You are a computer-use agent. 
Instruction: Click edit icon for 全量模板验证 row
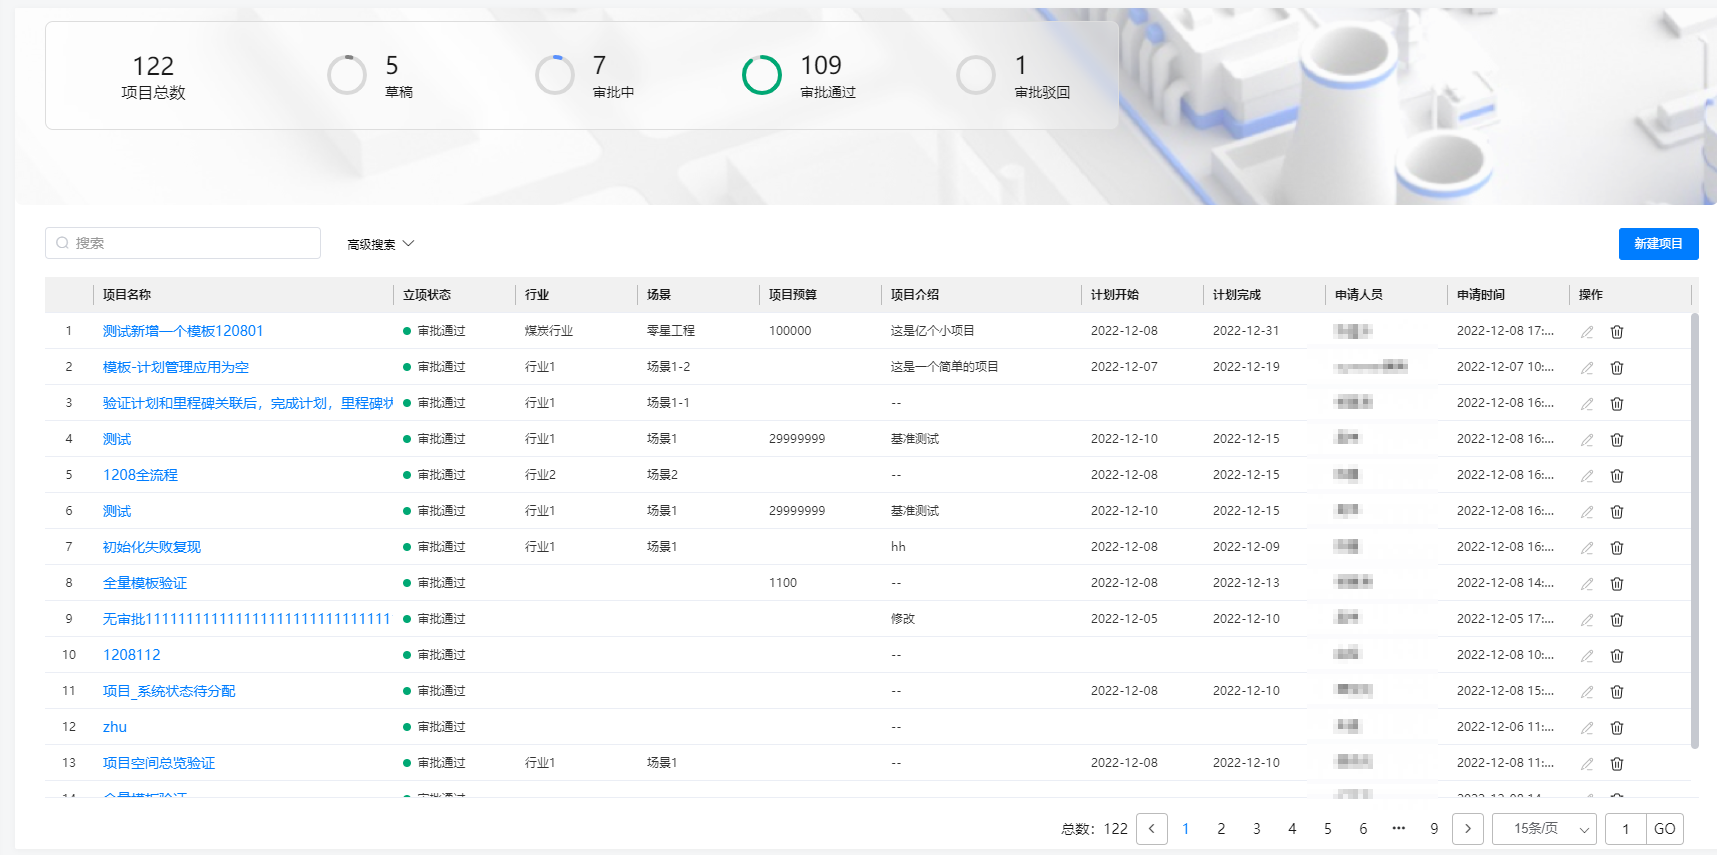(1587, 584)
